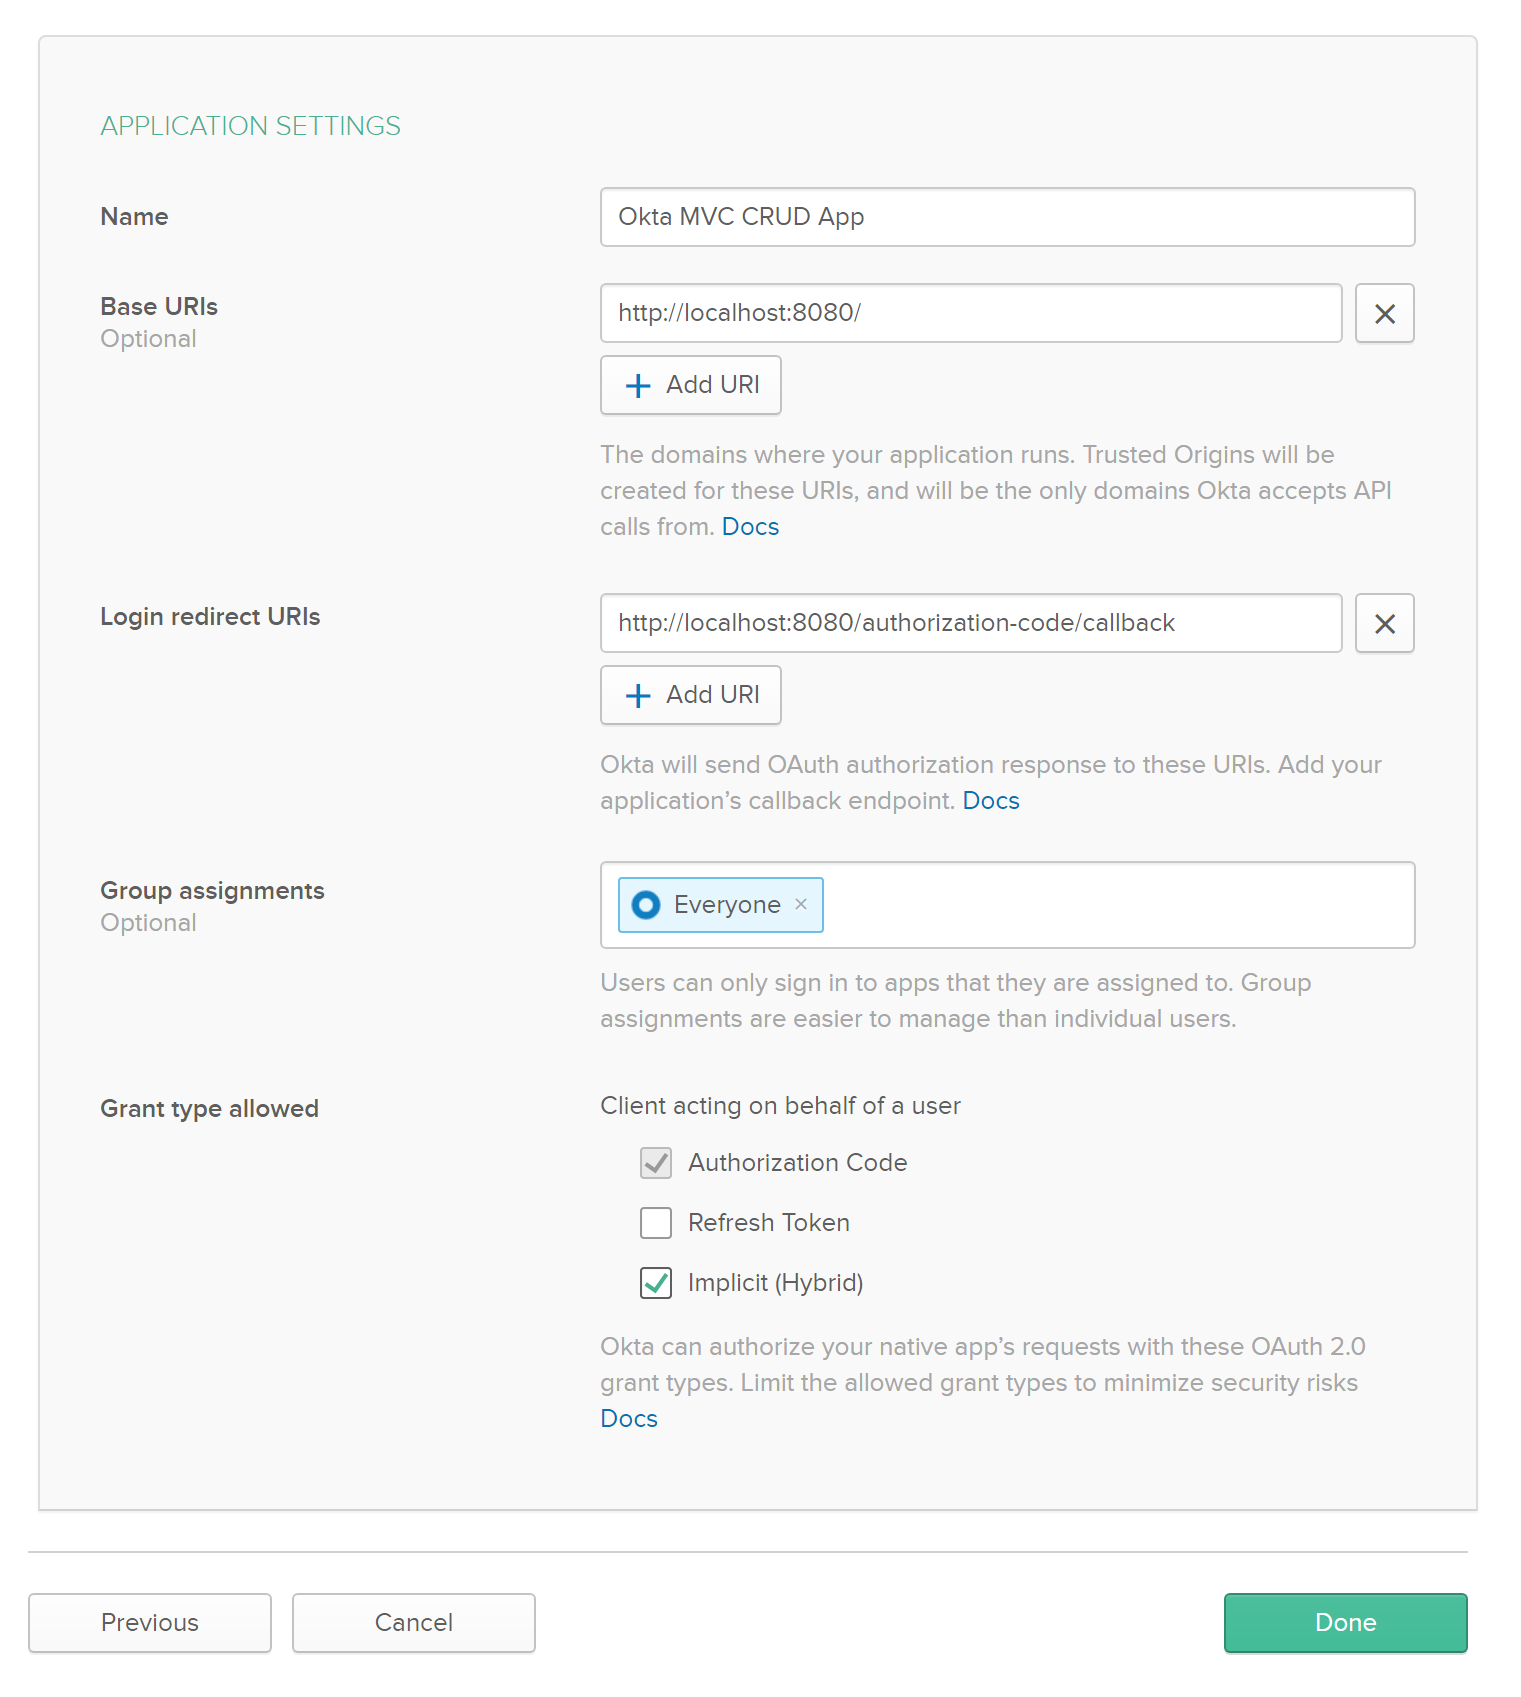Enable the Refresh Token checkbox
1521x1697 pixels.
(x=656, y=1223)
